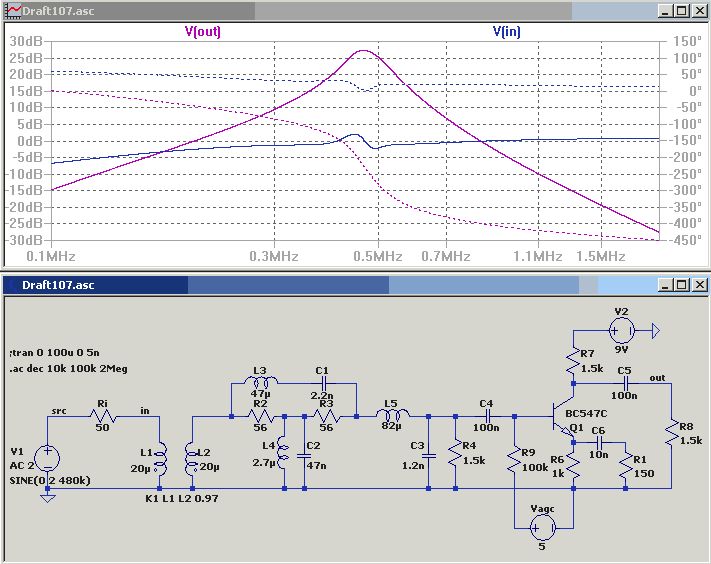
Task: Click the 9V value under V2
Action: click(621, 349)
